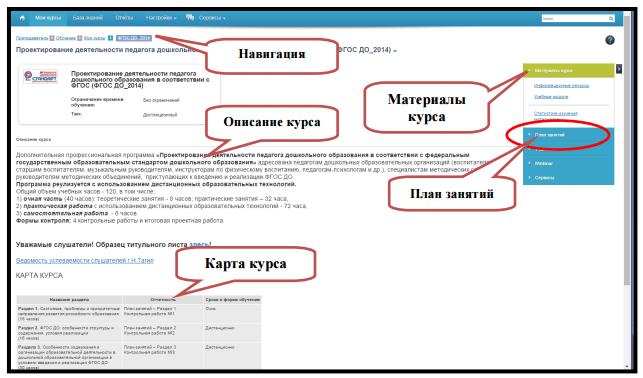Expand the Сервисы section in the right sidebar
The height and width of the screenshot is (378, 643).
pos(568,178)
